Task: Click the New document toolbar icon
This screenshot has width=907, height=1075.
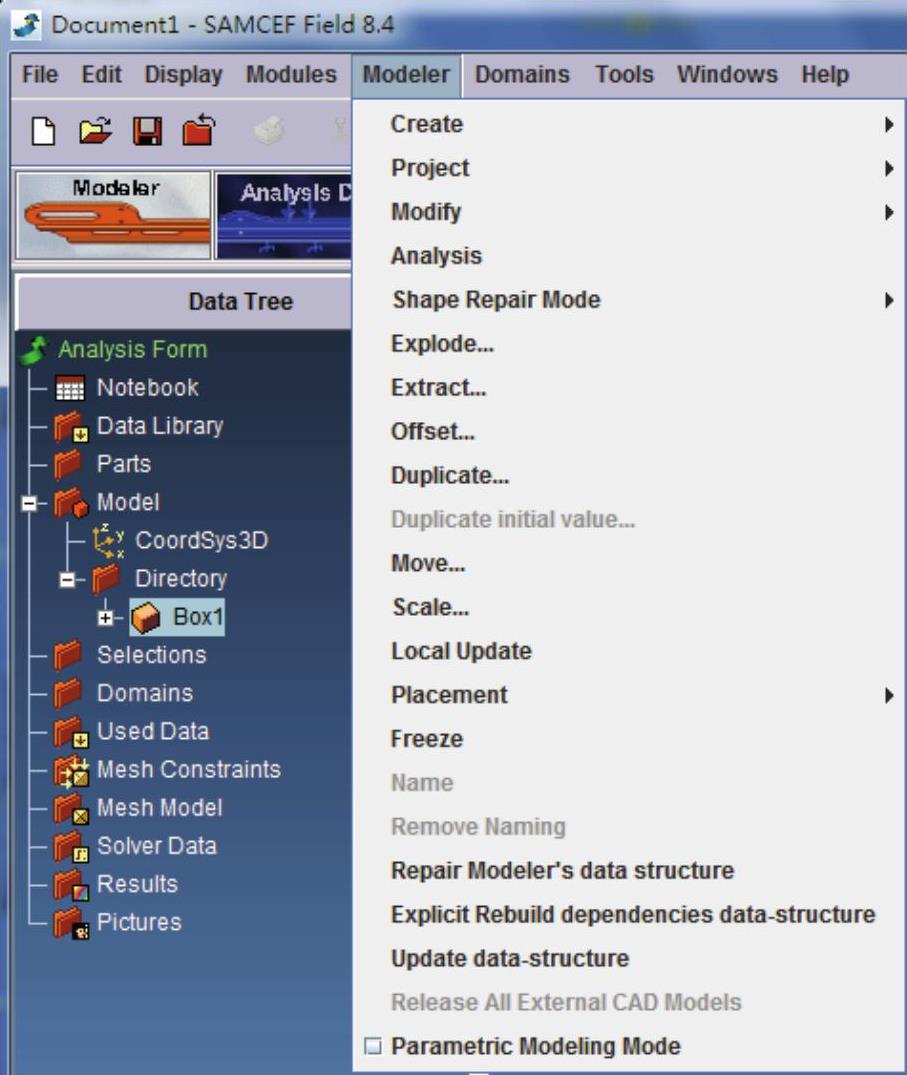Action: [42, 131]
